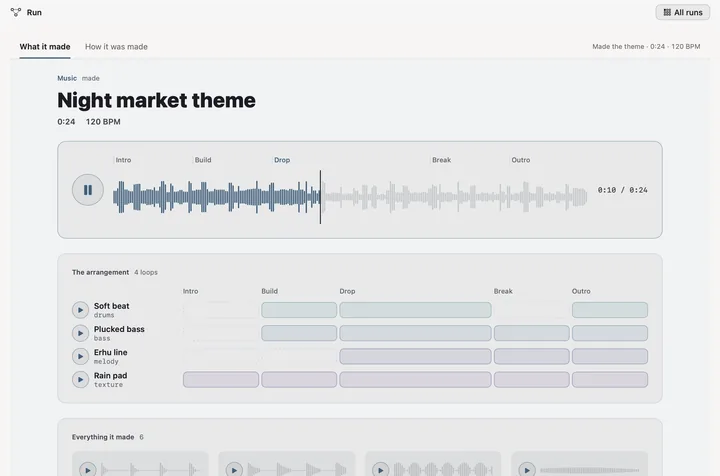Select the Rain pad Build block
This screenshot has height=476, width=720.
[299, 380]
